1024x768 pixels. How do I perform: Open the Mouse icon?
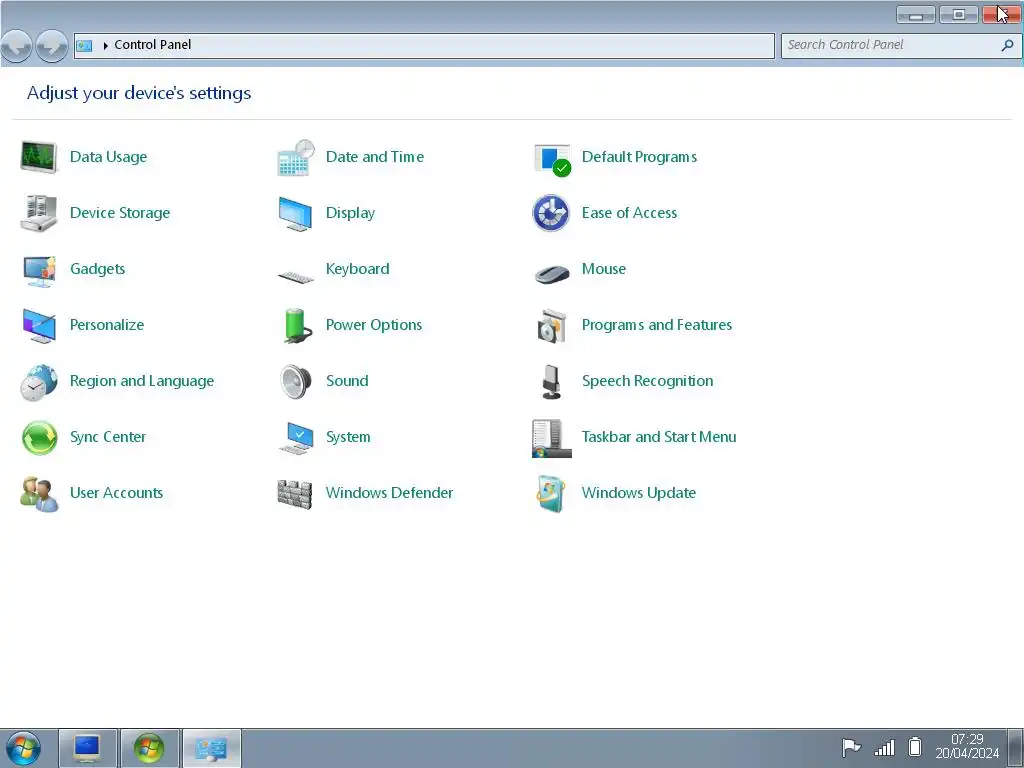(x=552, y=273)
